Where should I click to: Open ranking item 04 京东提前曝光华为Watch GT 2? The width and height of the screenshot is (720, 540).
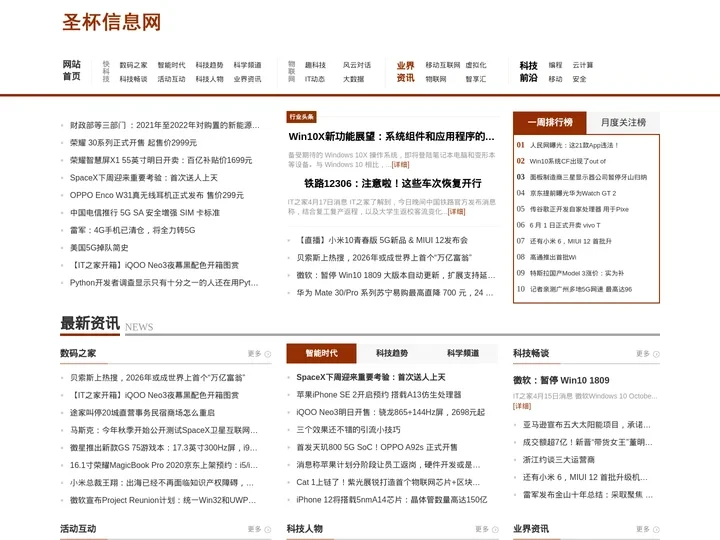pyautogui.click(x=573, y=193)
